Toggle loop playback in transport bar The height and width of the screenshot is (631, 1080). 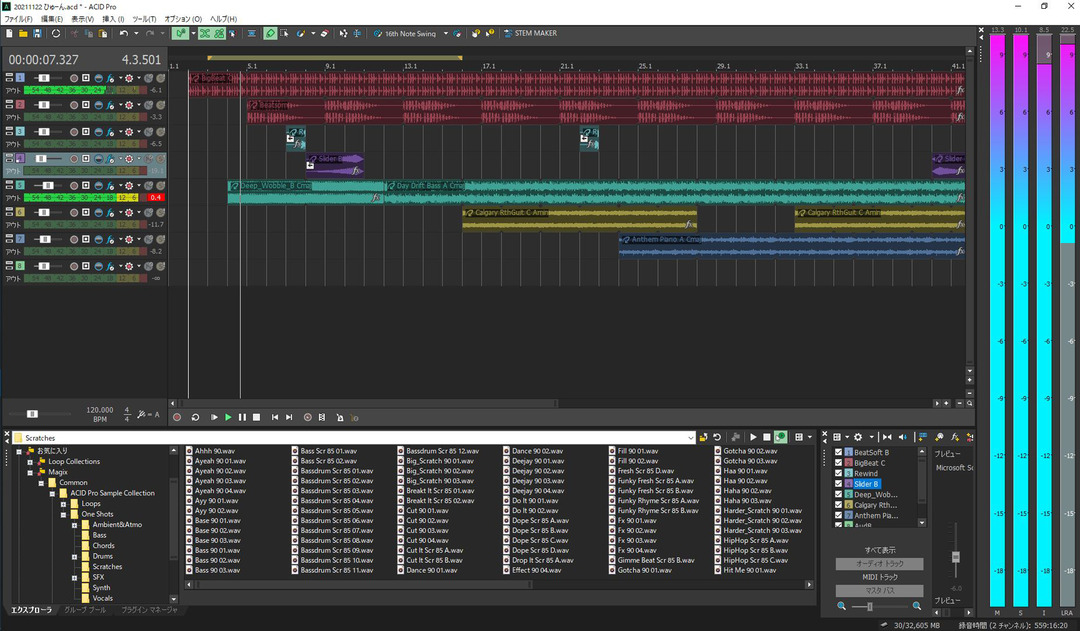(x=196, y=417)
